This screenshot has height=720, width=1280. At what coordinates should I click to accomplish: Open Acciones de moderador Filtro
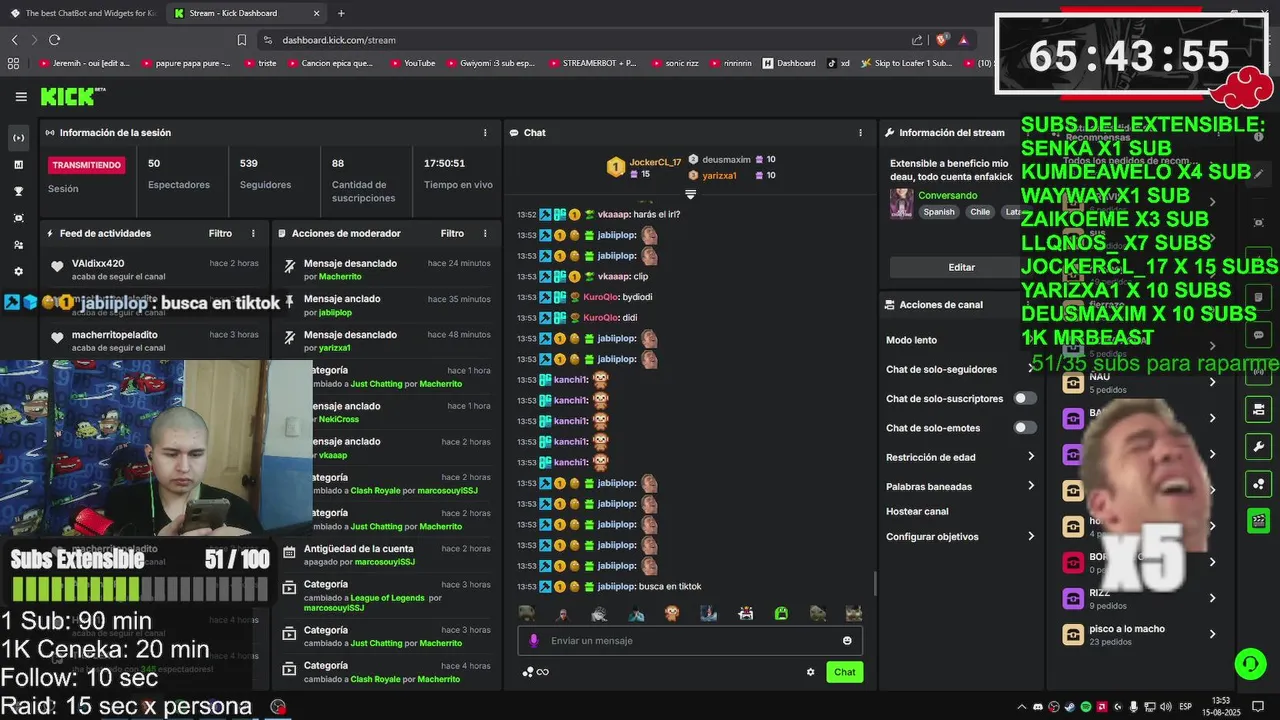452,233
